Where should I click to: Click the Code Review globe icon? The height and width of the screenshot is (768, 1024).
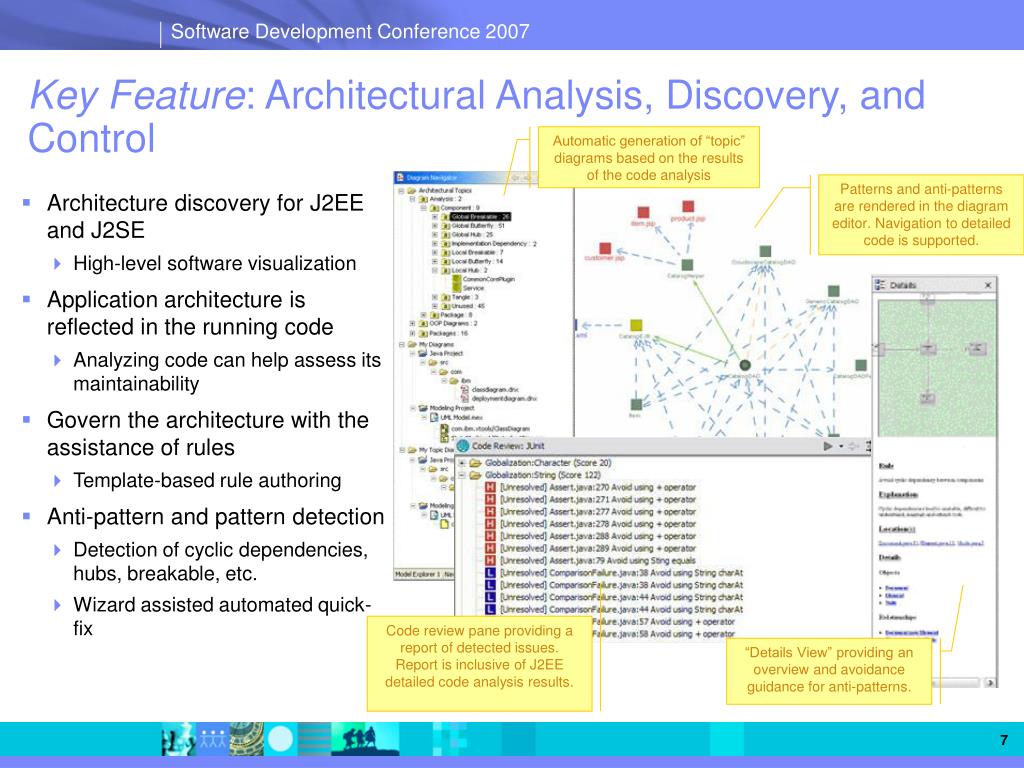coord(463,446)
